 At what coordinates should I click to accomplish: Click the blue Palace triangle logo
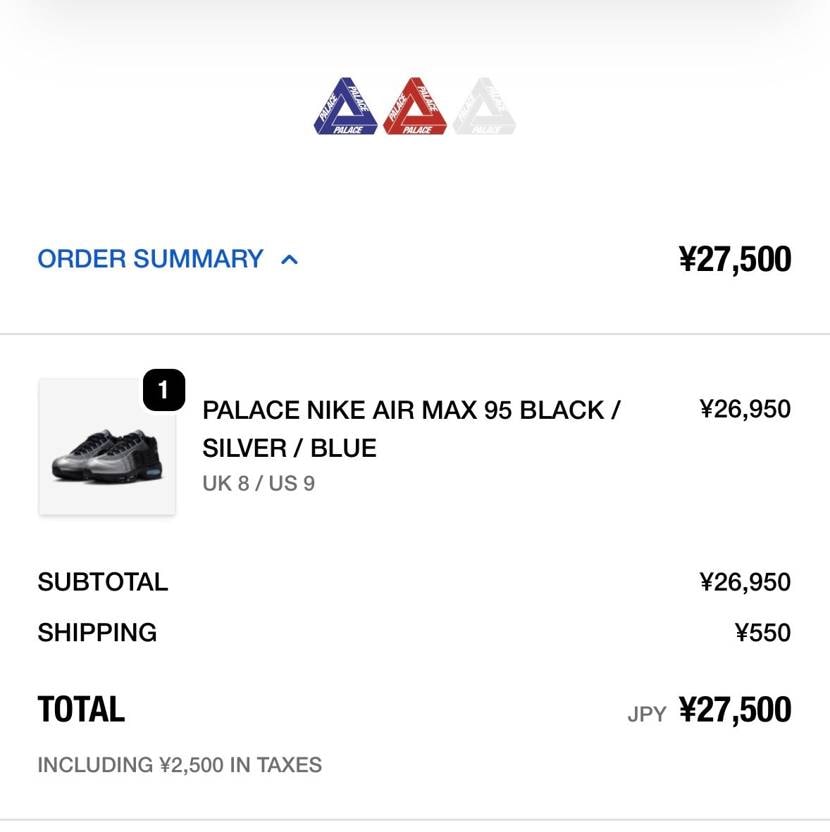[346, 107]
